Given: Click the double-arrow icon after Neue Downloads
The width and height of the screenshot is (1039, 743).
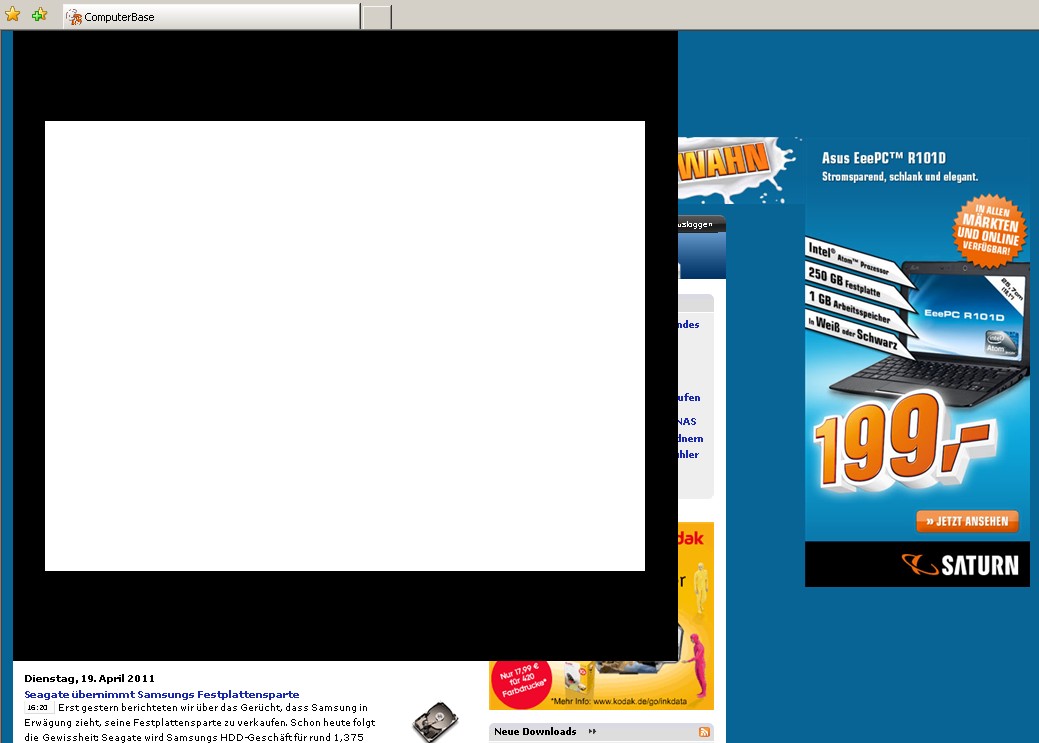Looking at the screenshot, I should pyautogui.click(x=592, y=732).
